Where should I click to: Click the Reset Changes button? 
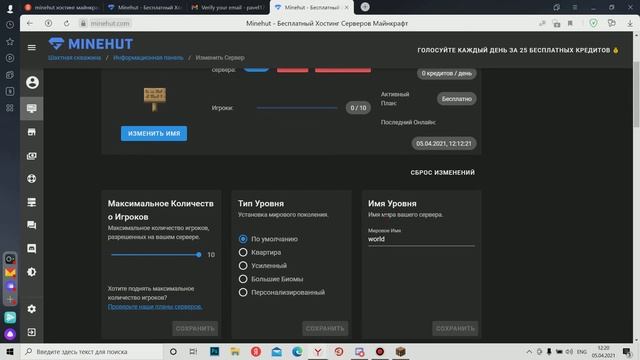click(x=442, y=173)
